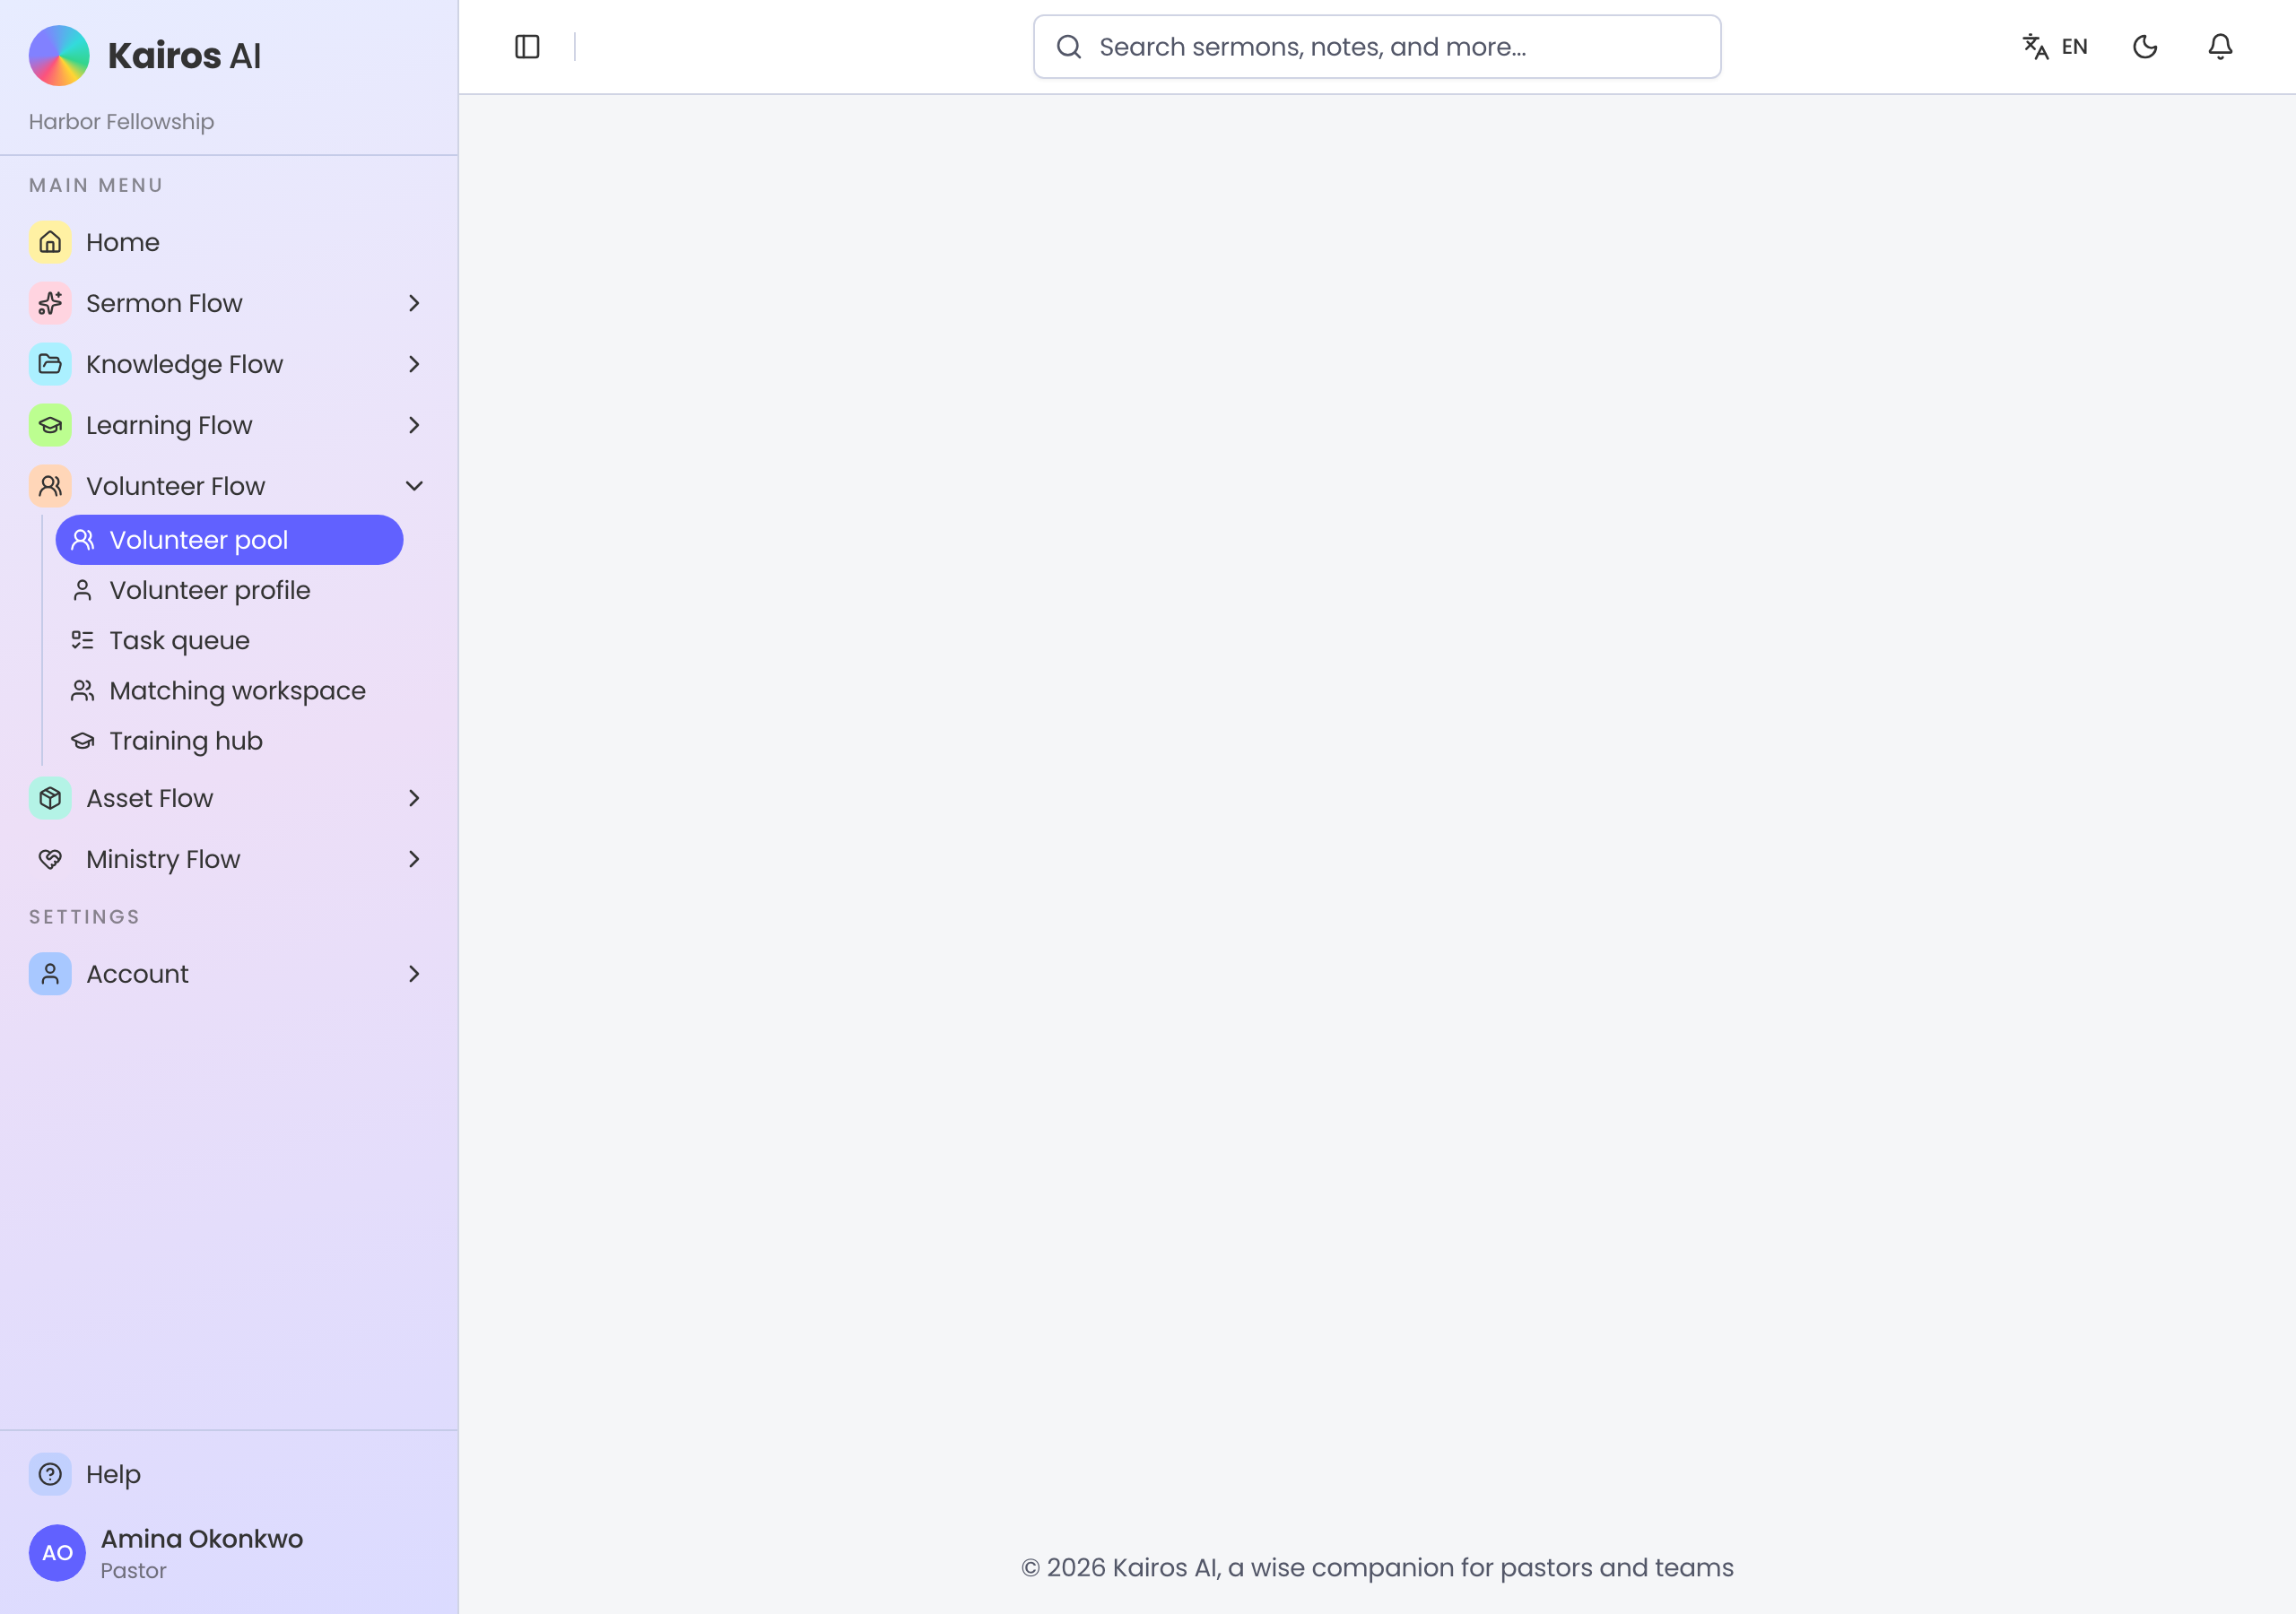
Task: Open Help label link
Action: 113,1474
